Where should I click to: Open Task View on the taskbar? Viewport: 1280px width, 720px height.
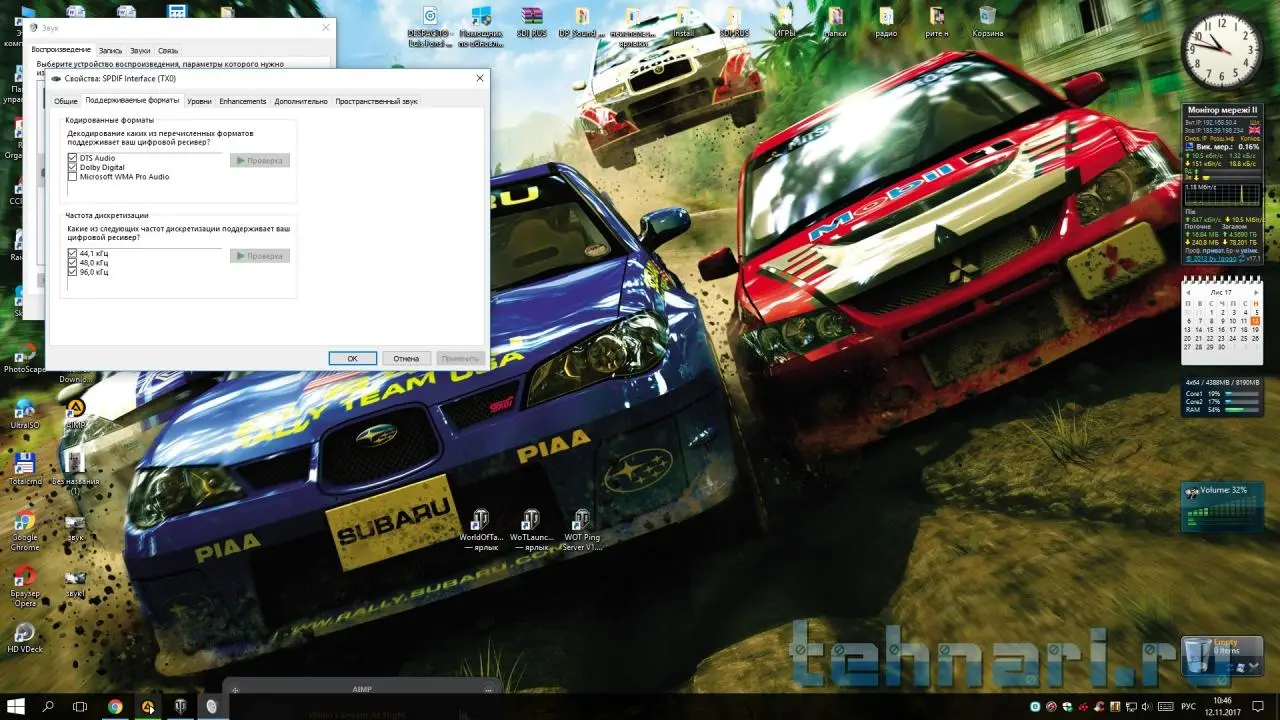coord(81,707)
